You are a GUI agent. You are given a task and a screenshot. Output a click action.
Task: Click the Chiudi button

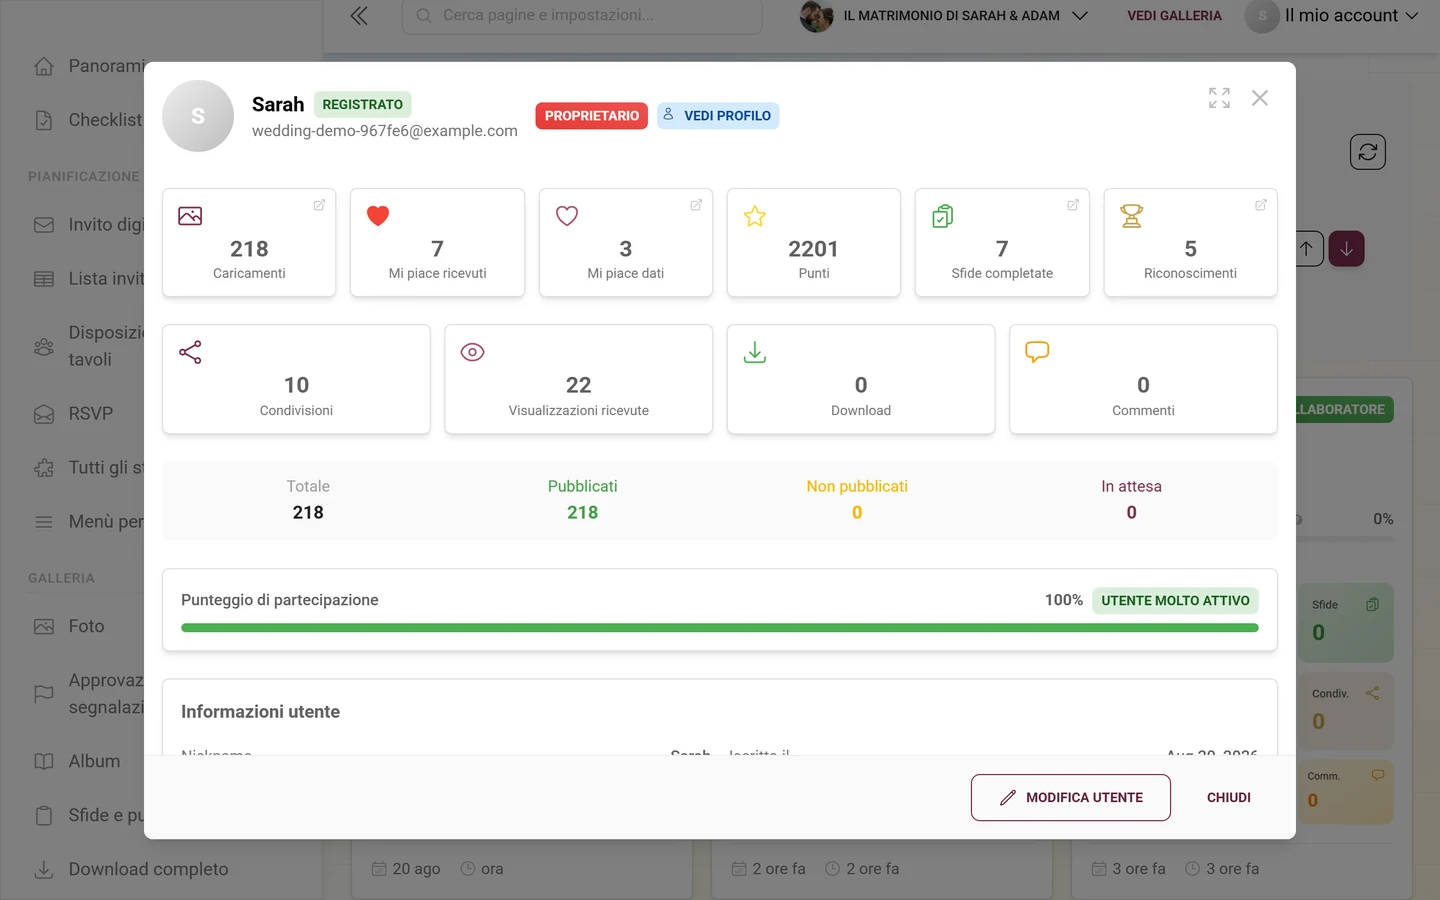(x=1229, y=798)
